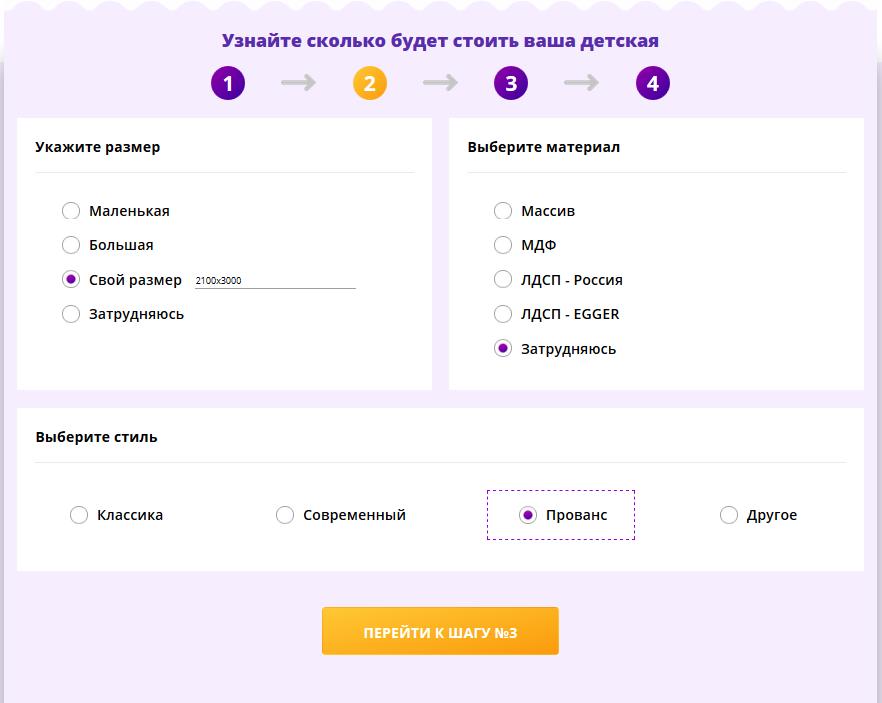Select the Маленькая size option

point(71,211)
